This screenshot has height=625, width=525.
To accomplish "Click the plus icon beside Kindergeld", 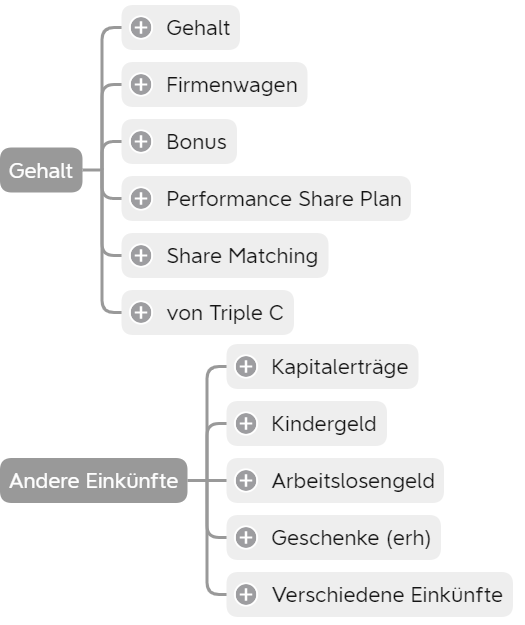I will click(246, 424).
